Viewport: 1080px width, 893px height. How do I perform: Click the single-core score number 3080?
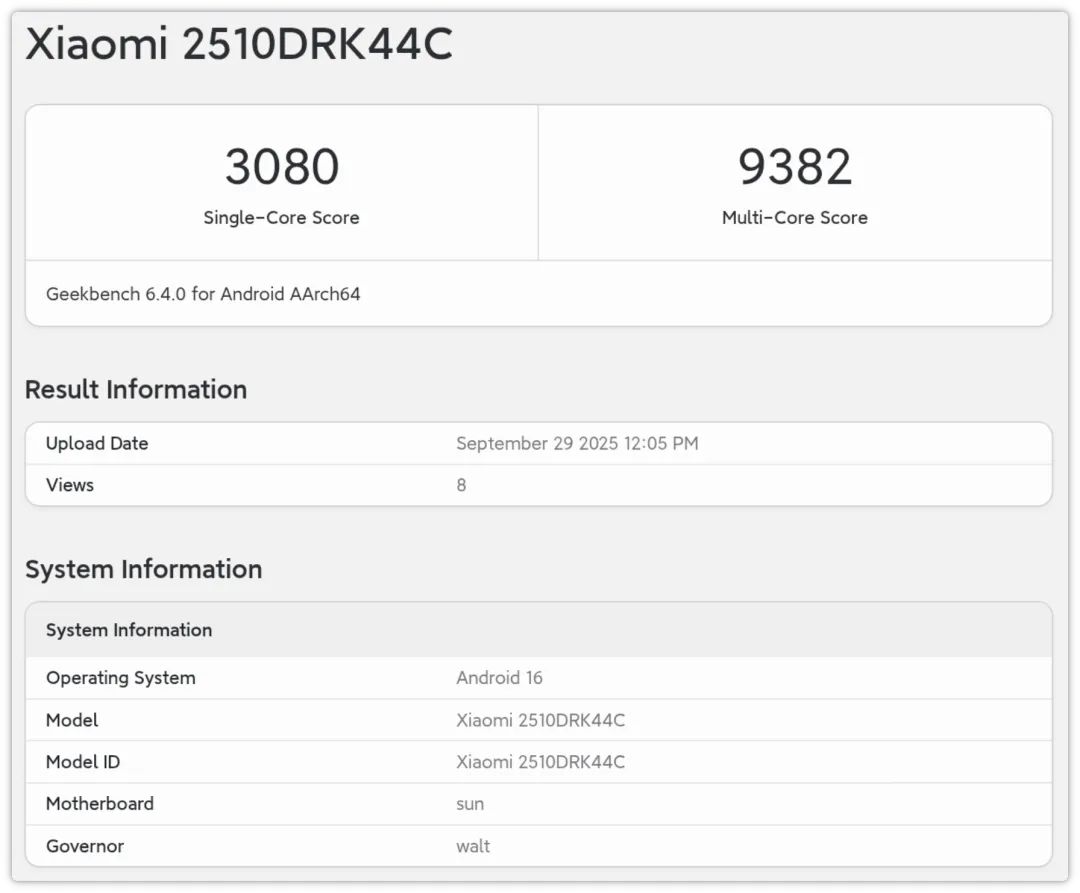click(x=281, y=167)
